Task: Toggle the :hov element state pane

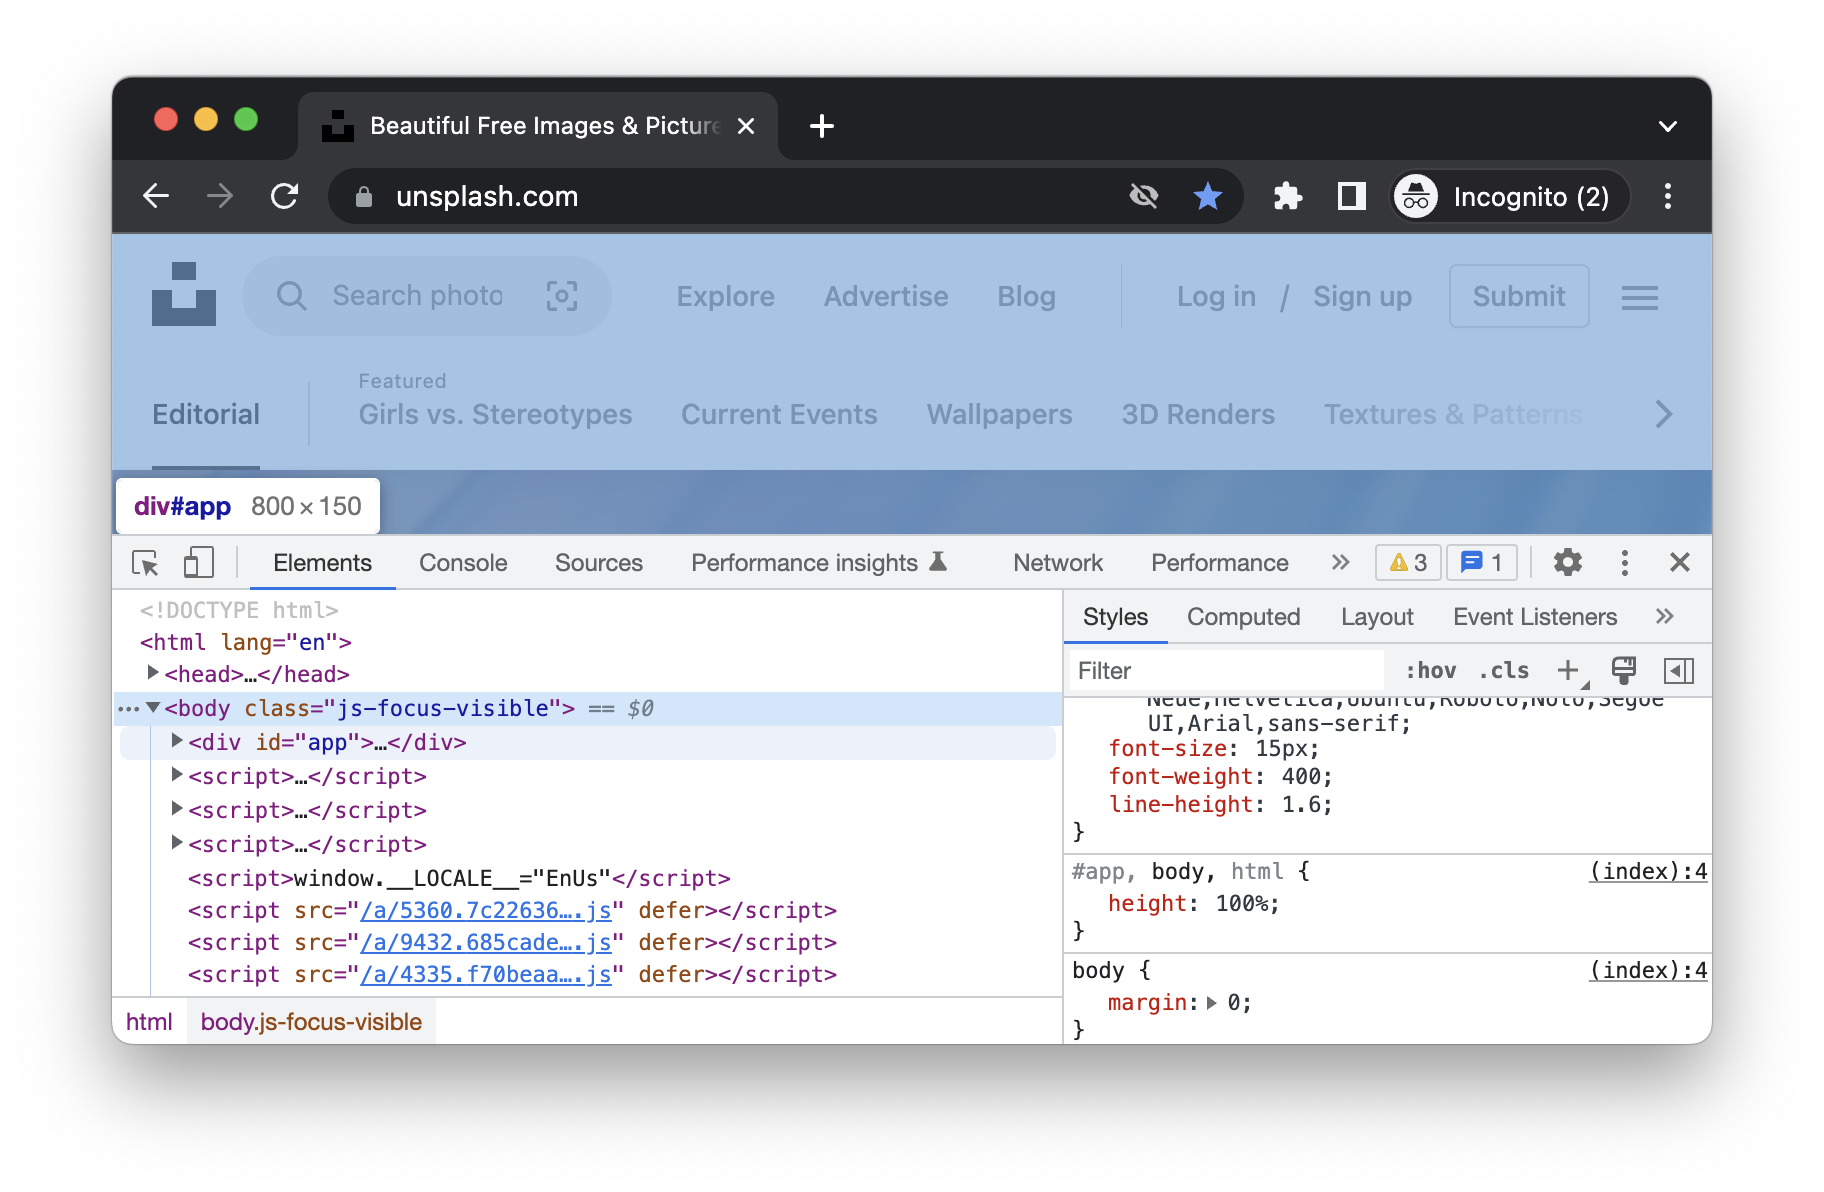Action: 1432,670
